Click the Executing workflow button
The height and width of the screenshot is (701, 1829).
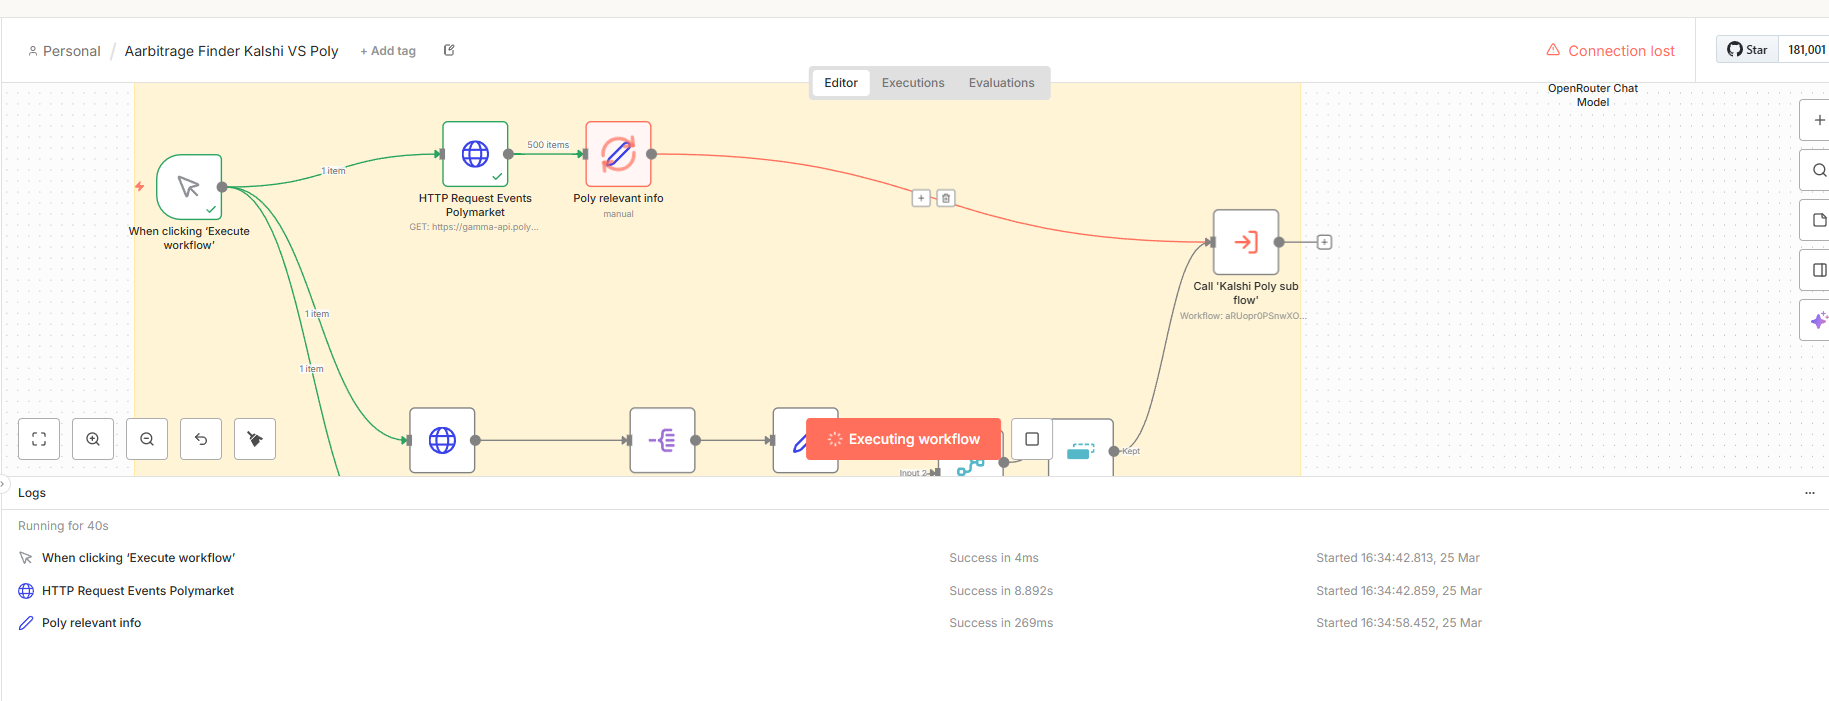coord(903,439)
